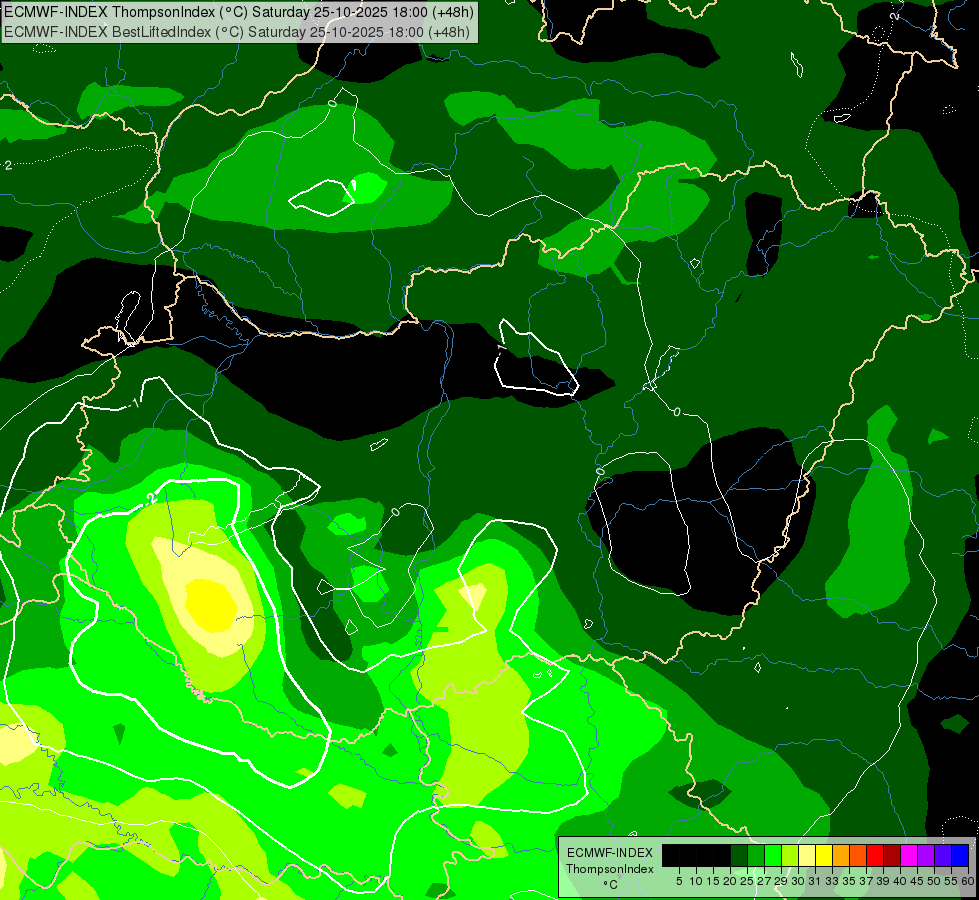Image resolution: width=979 pixels, height=900 pixels.
Task: Select the lime 29–30 legend swatch
Action: (x=790, y=855)
